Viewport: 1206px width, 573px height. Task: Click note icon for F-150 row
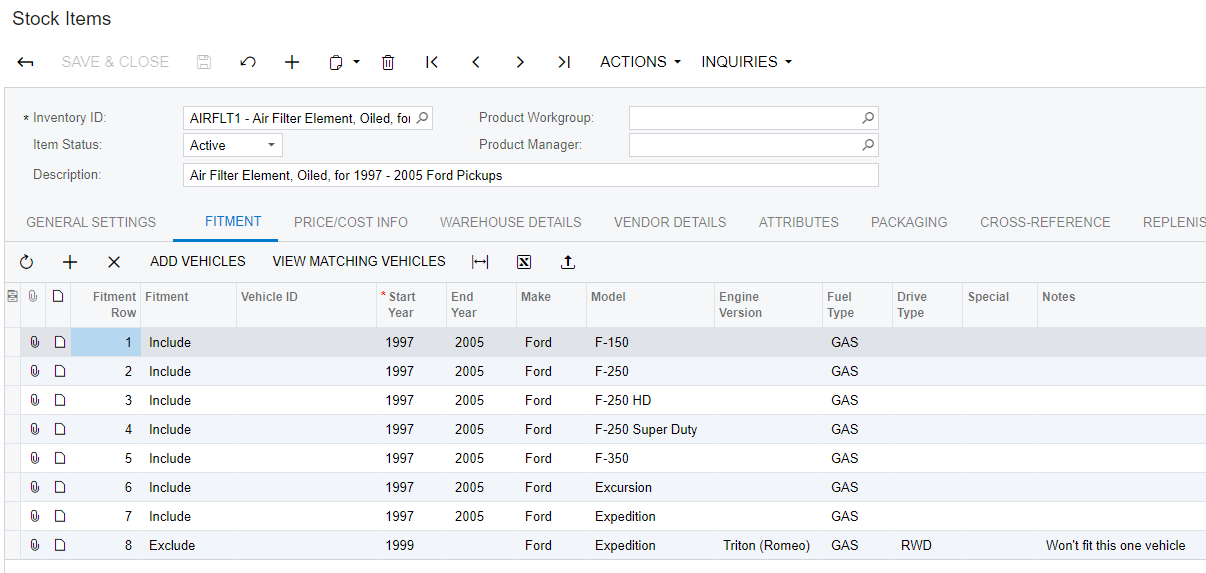pyautogui.click(x=59, y=342)
